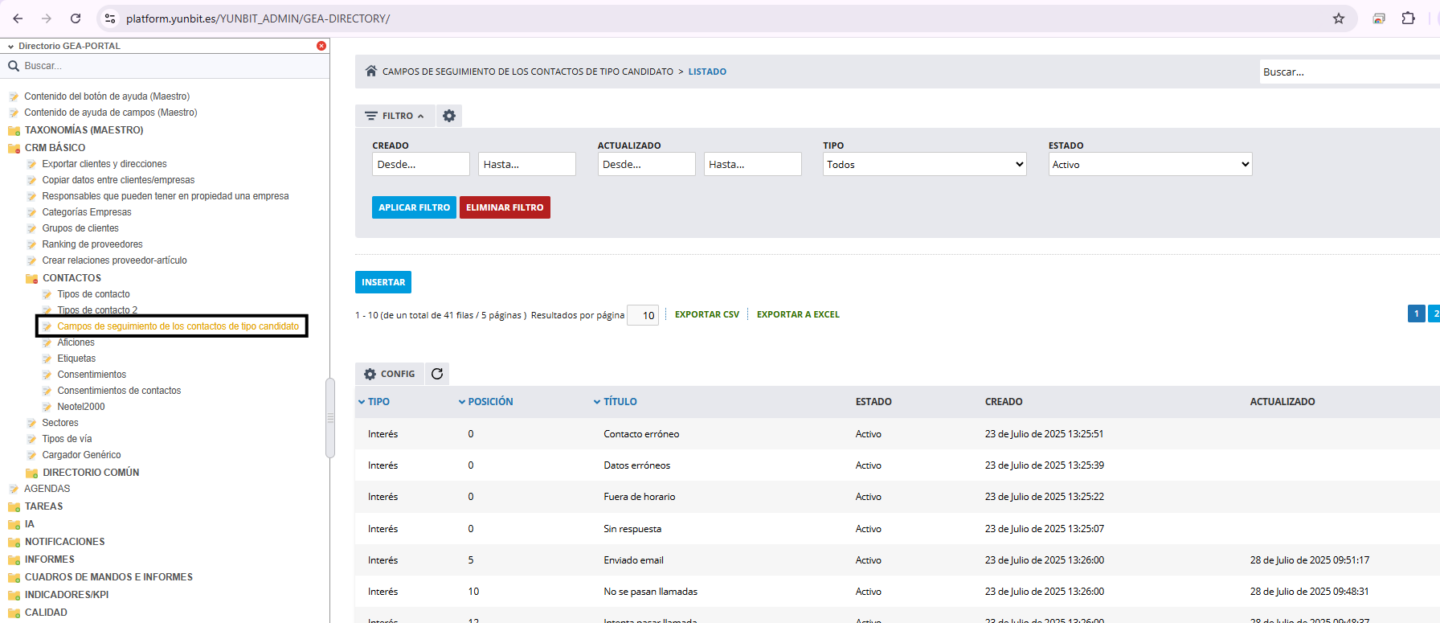Click the CREADO Desde date field
Screen dimensions: 1440x623
coord(420,165)
